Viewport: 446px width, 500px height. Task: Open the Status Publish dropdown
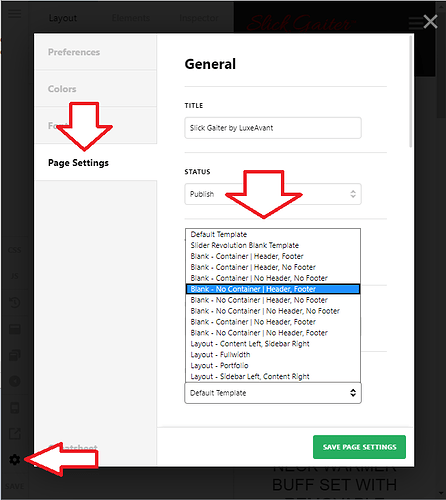[273, 194]
